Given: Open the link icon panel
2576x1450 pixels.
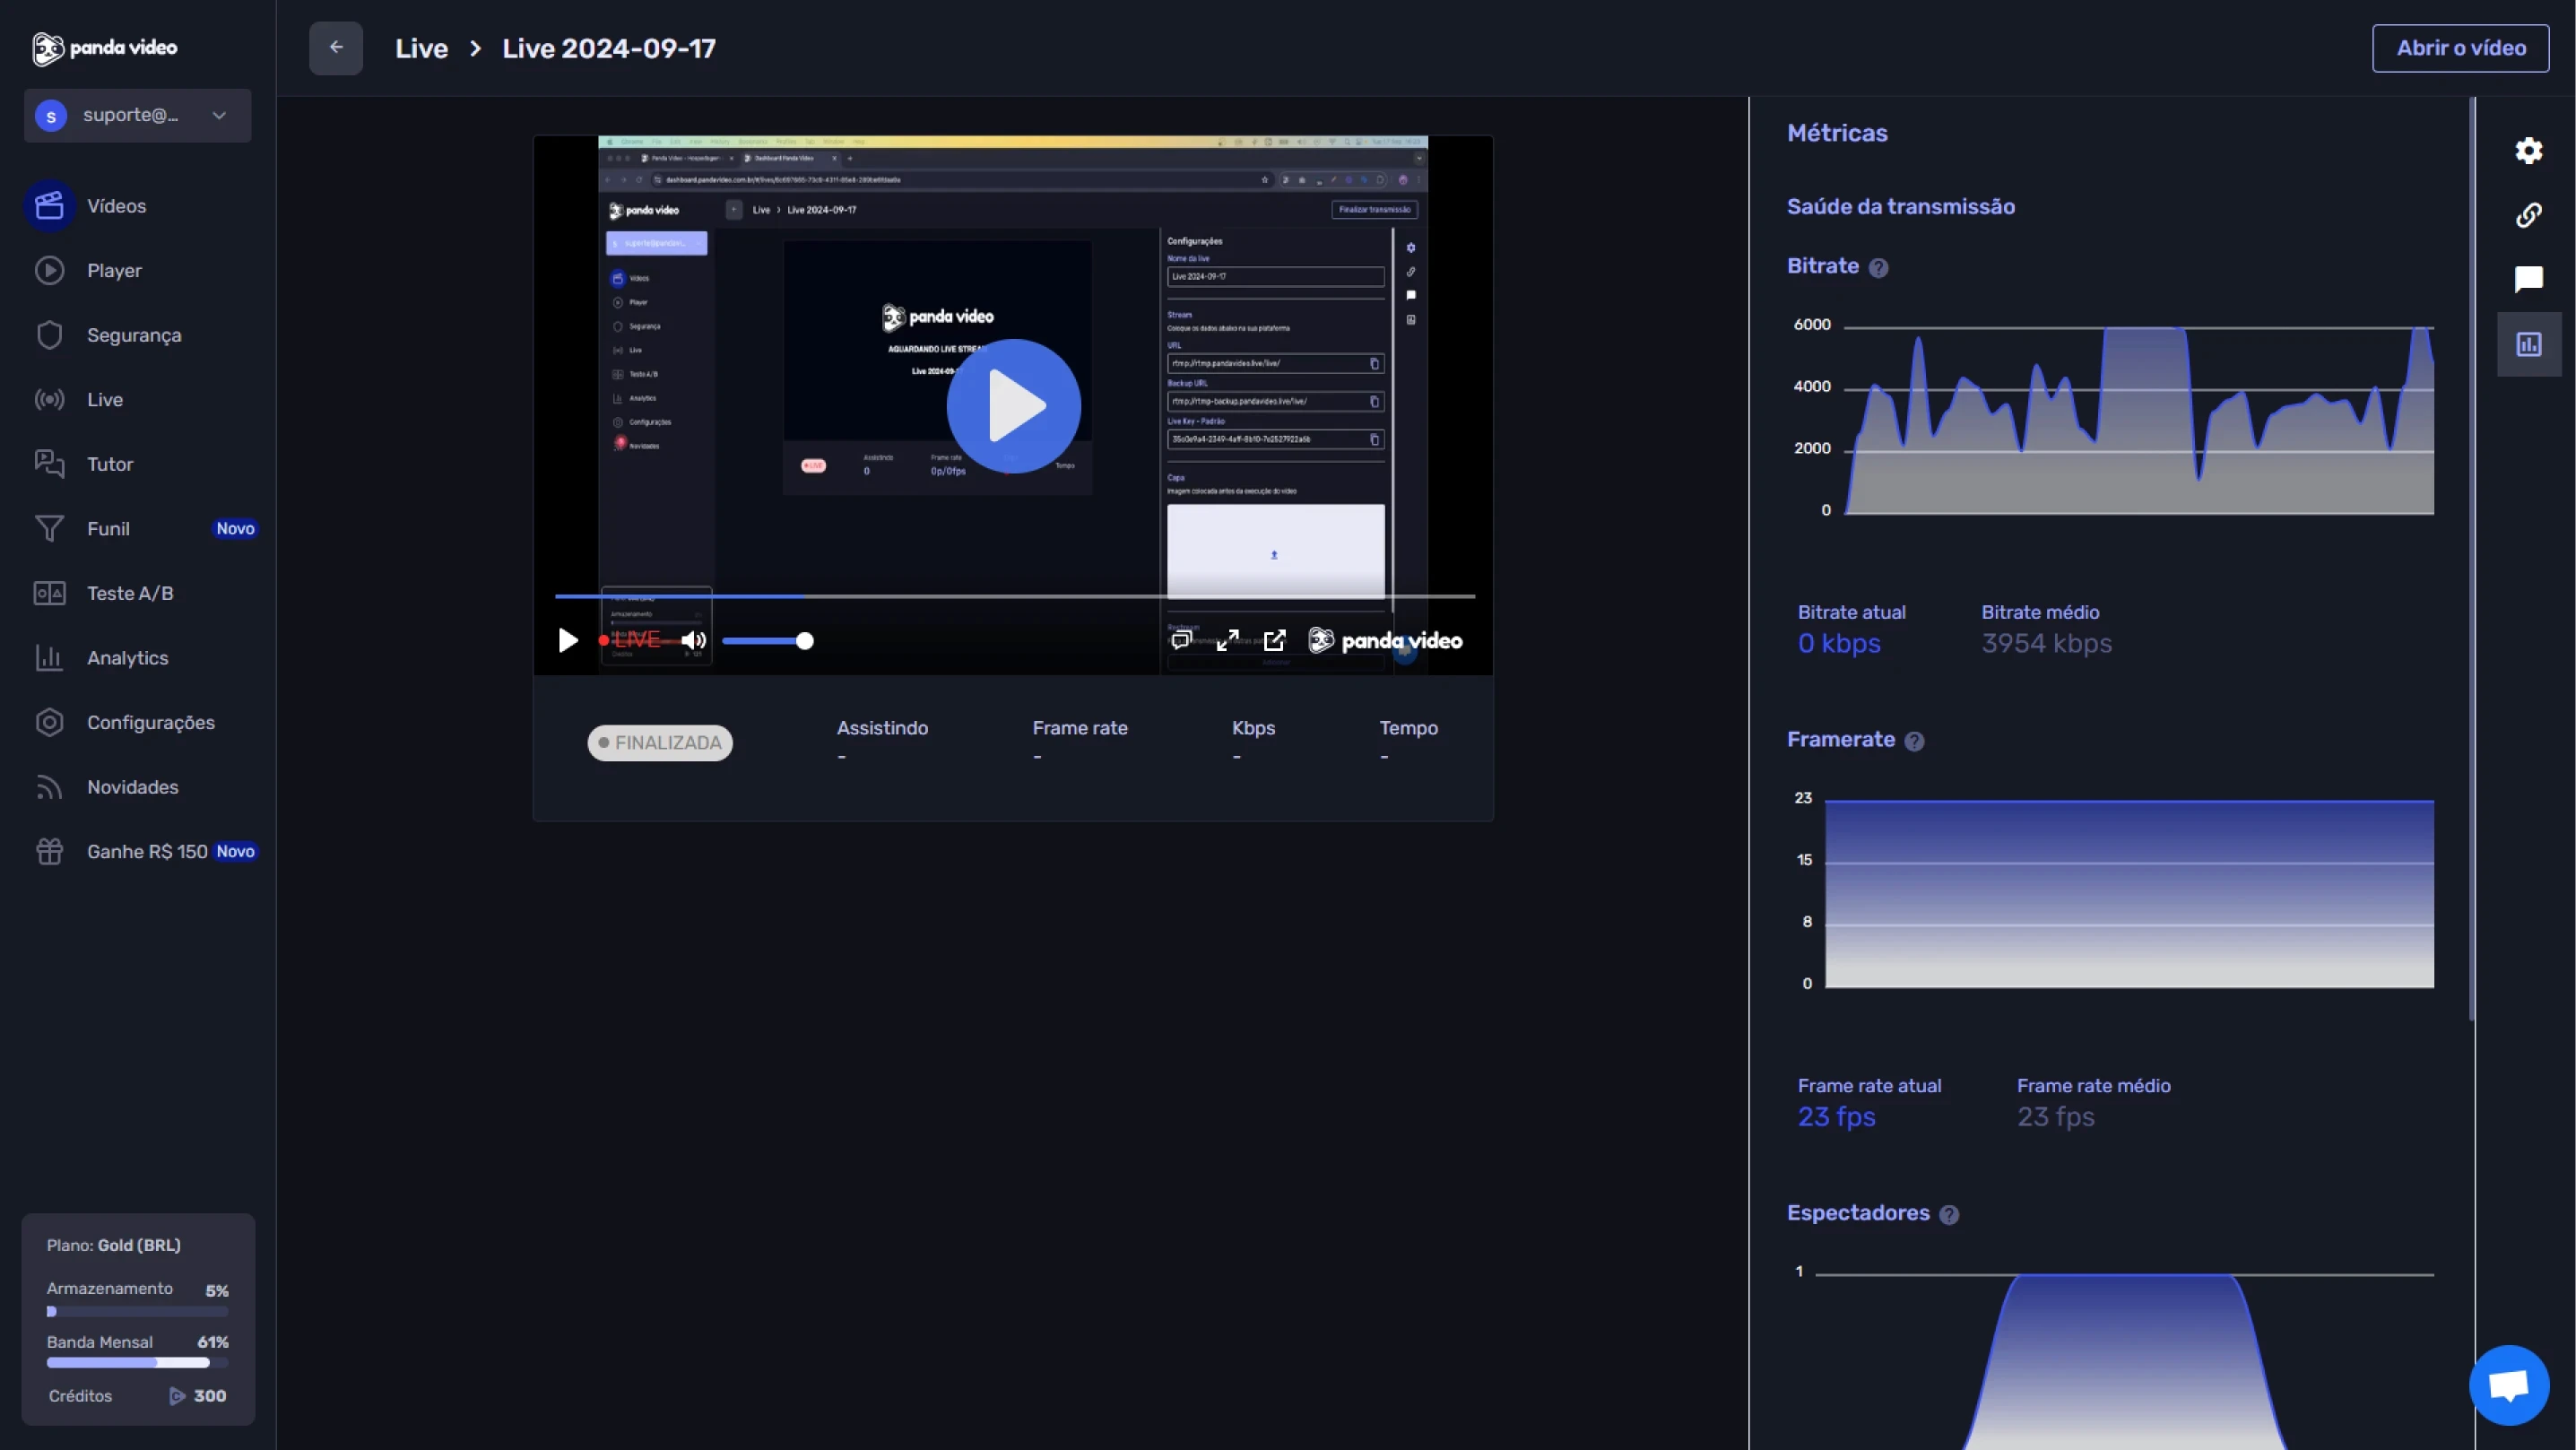Looking at the screenshot, I should (x=2528, y=215).
